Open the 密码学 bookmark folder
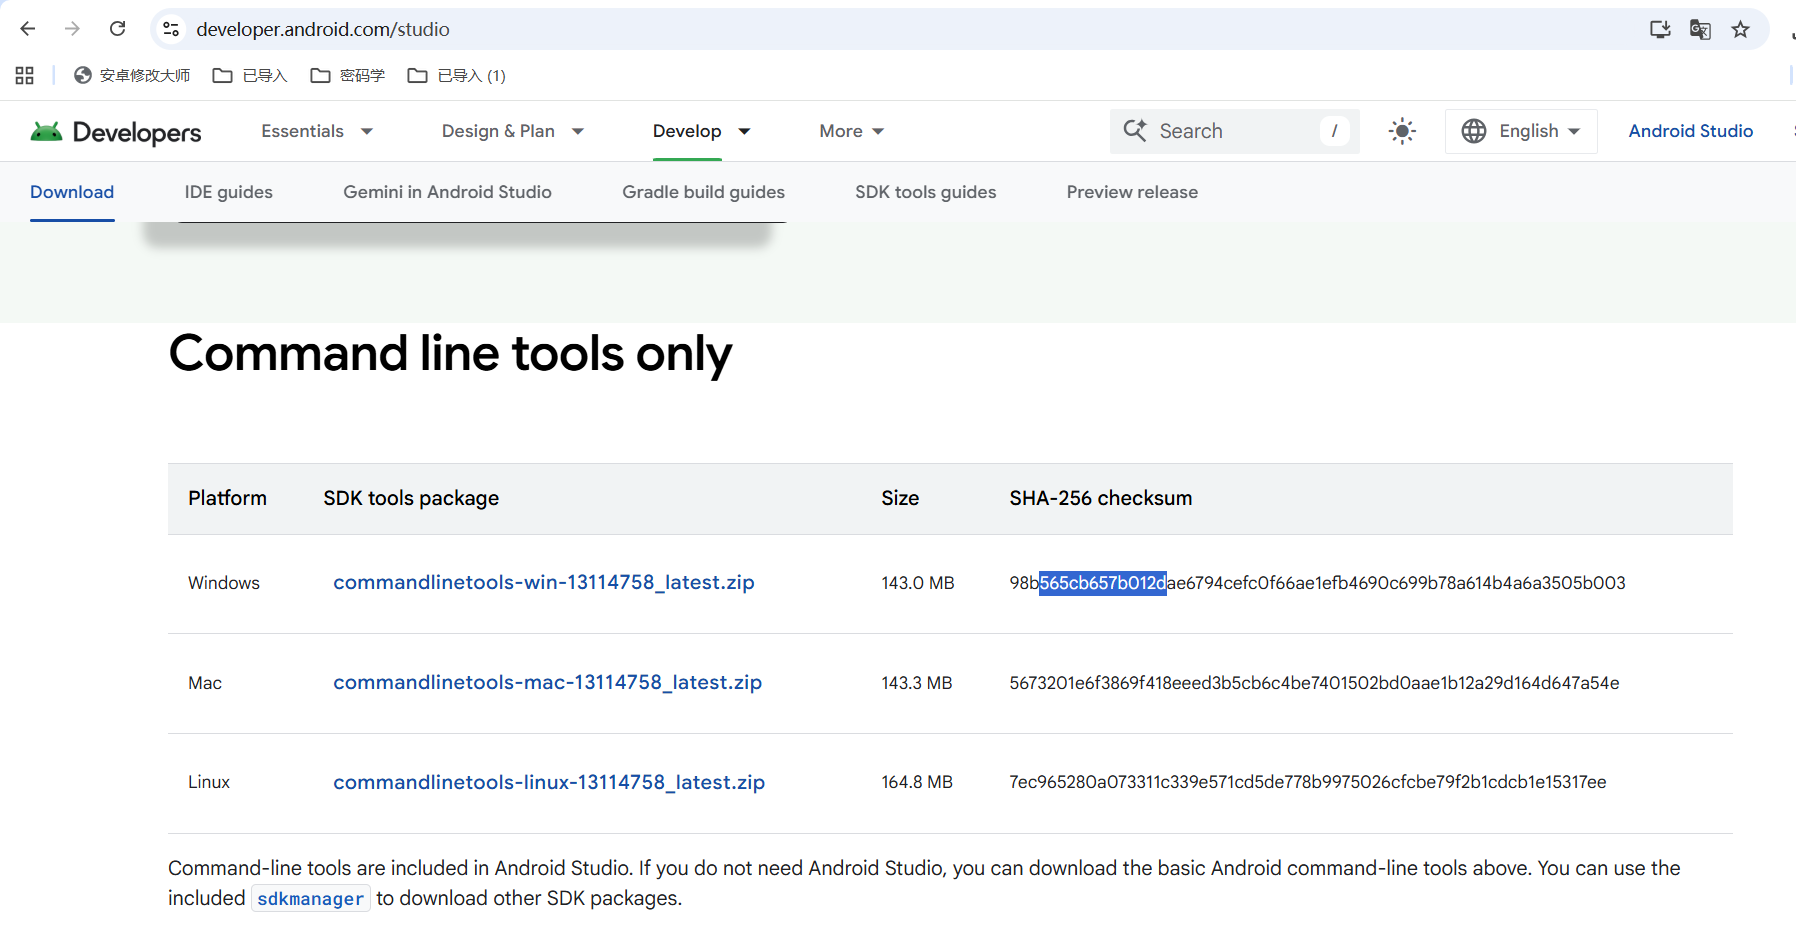The height and width of the screenshot is (943, 1796). [348, 75]
